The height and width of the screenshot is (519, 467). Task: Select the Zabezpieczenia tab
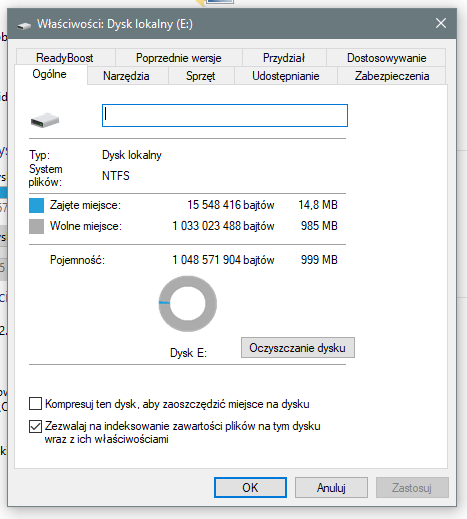click(392, 76)
